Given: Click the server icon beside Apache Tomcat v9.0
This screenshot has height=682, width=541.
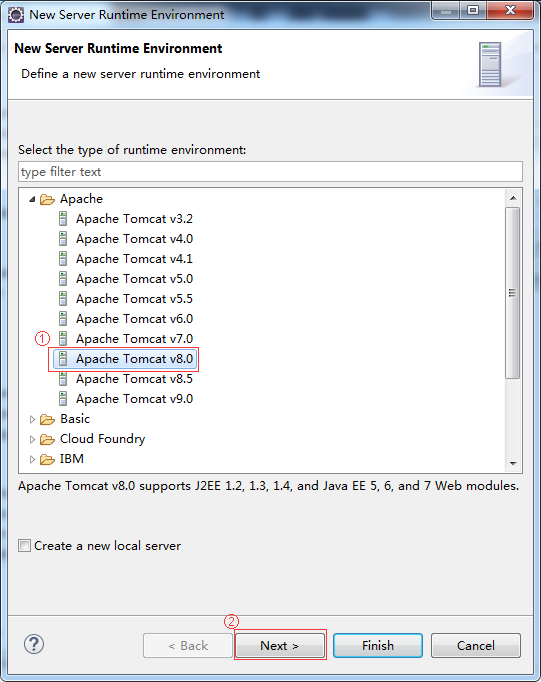Looking at the screenshot, I should pyautogui.click(x=63, y=399).
